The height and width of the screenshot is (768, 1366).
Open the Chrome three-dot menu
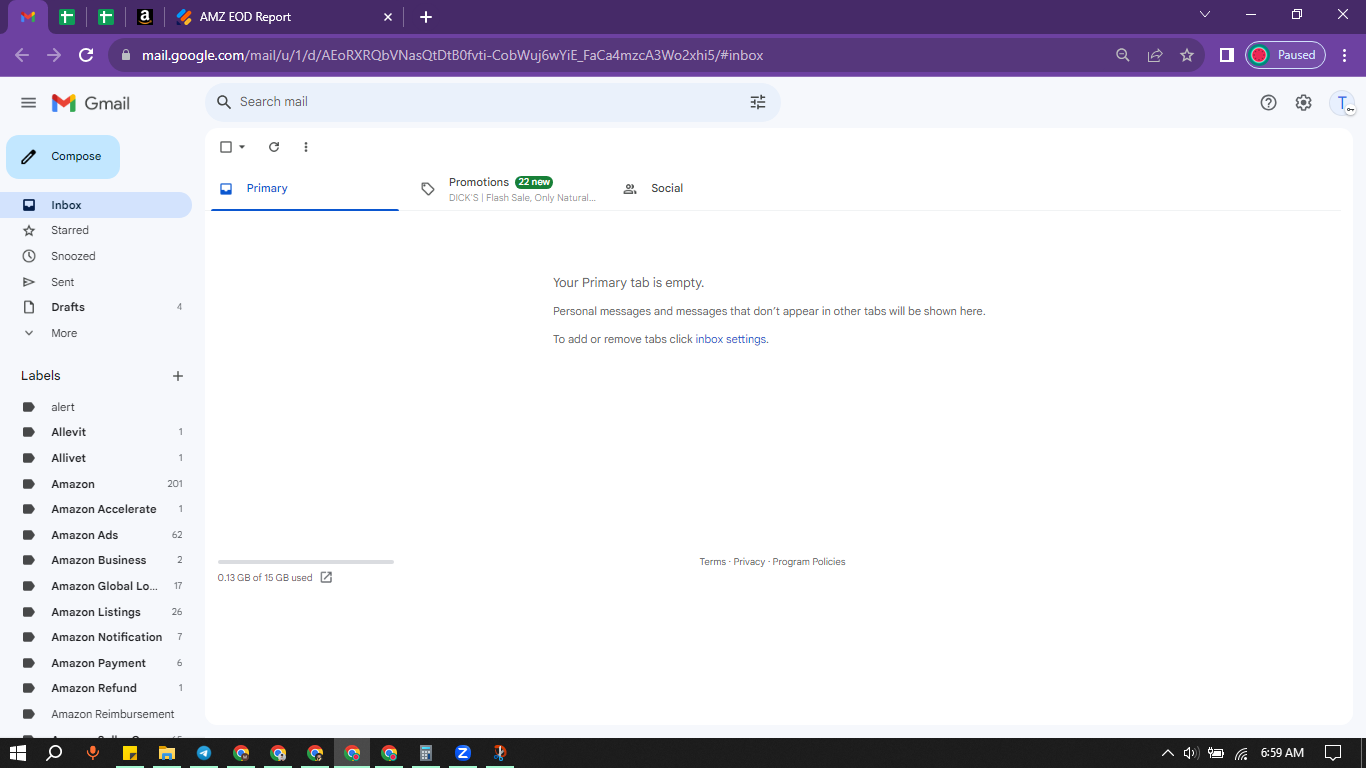tap(1344, 55)
